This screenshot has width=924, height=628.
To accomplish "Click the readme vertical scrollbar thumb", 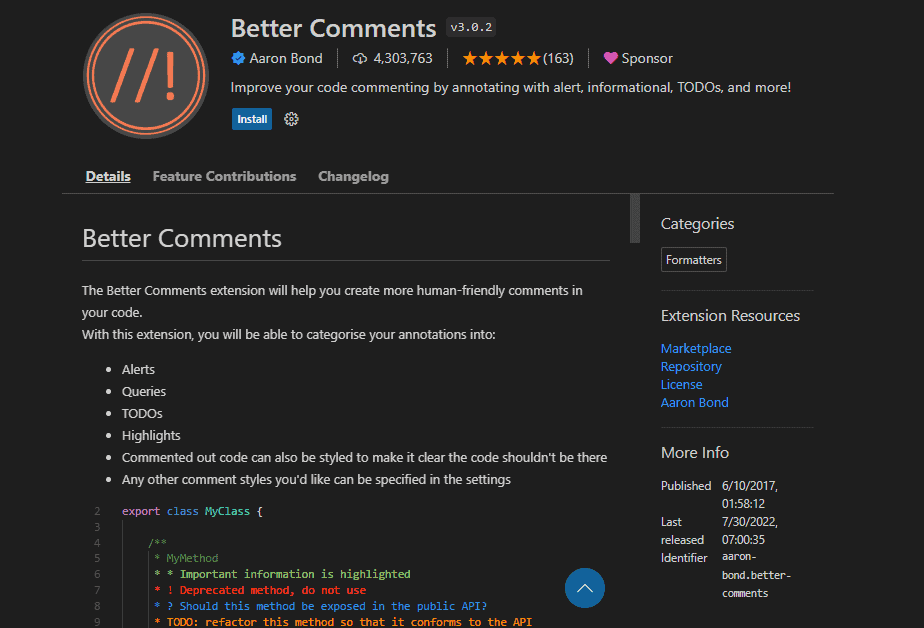I will pos(635,218).
